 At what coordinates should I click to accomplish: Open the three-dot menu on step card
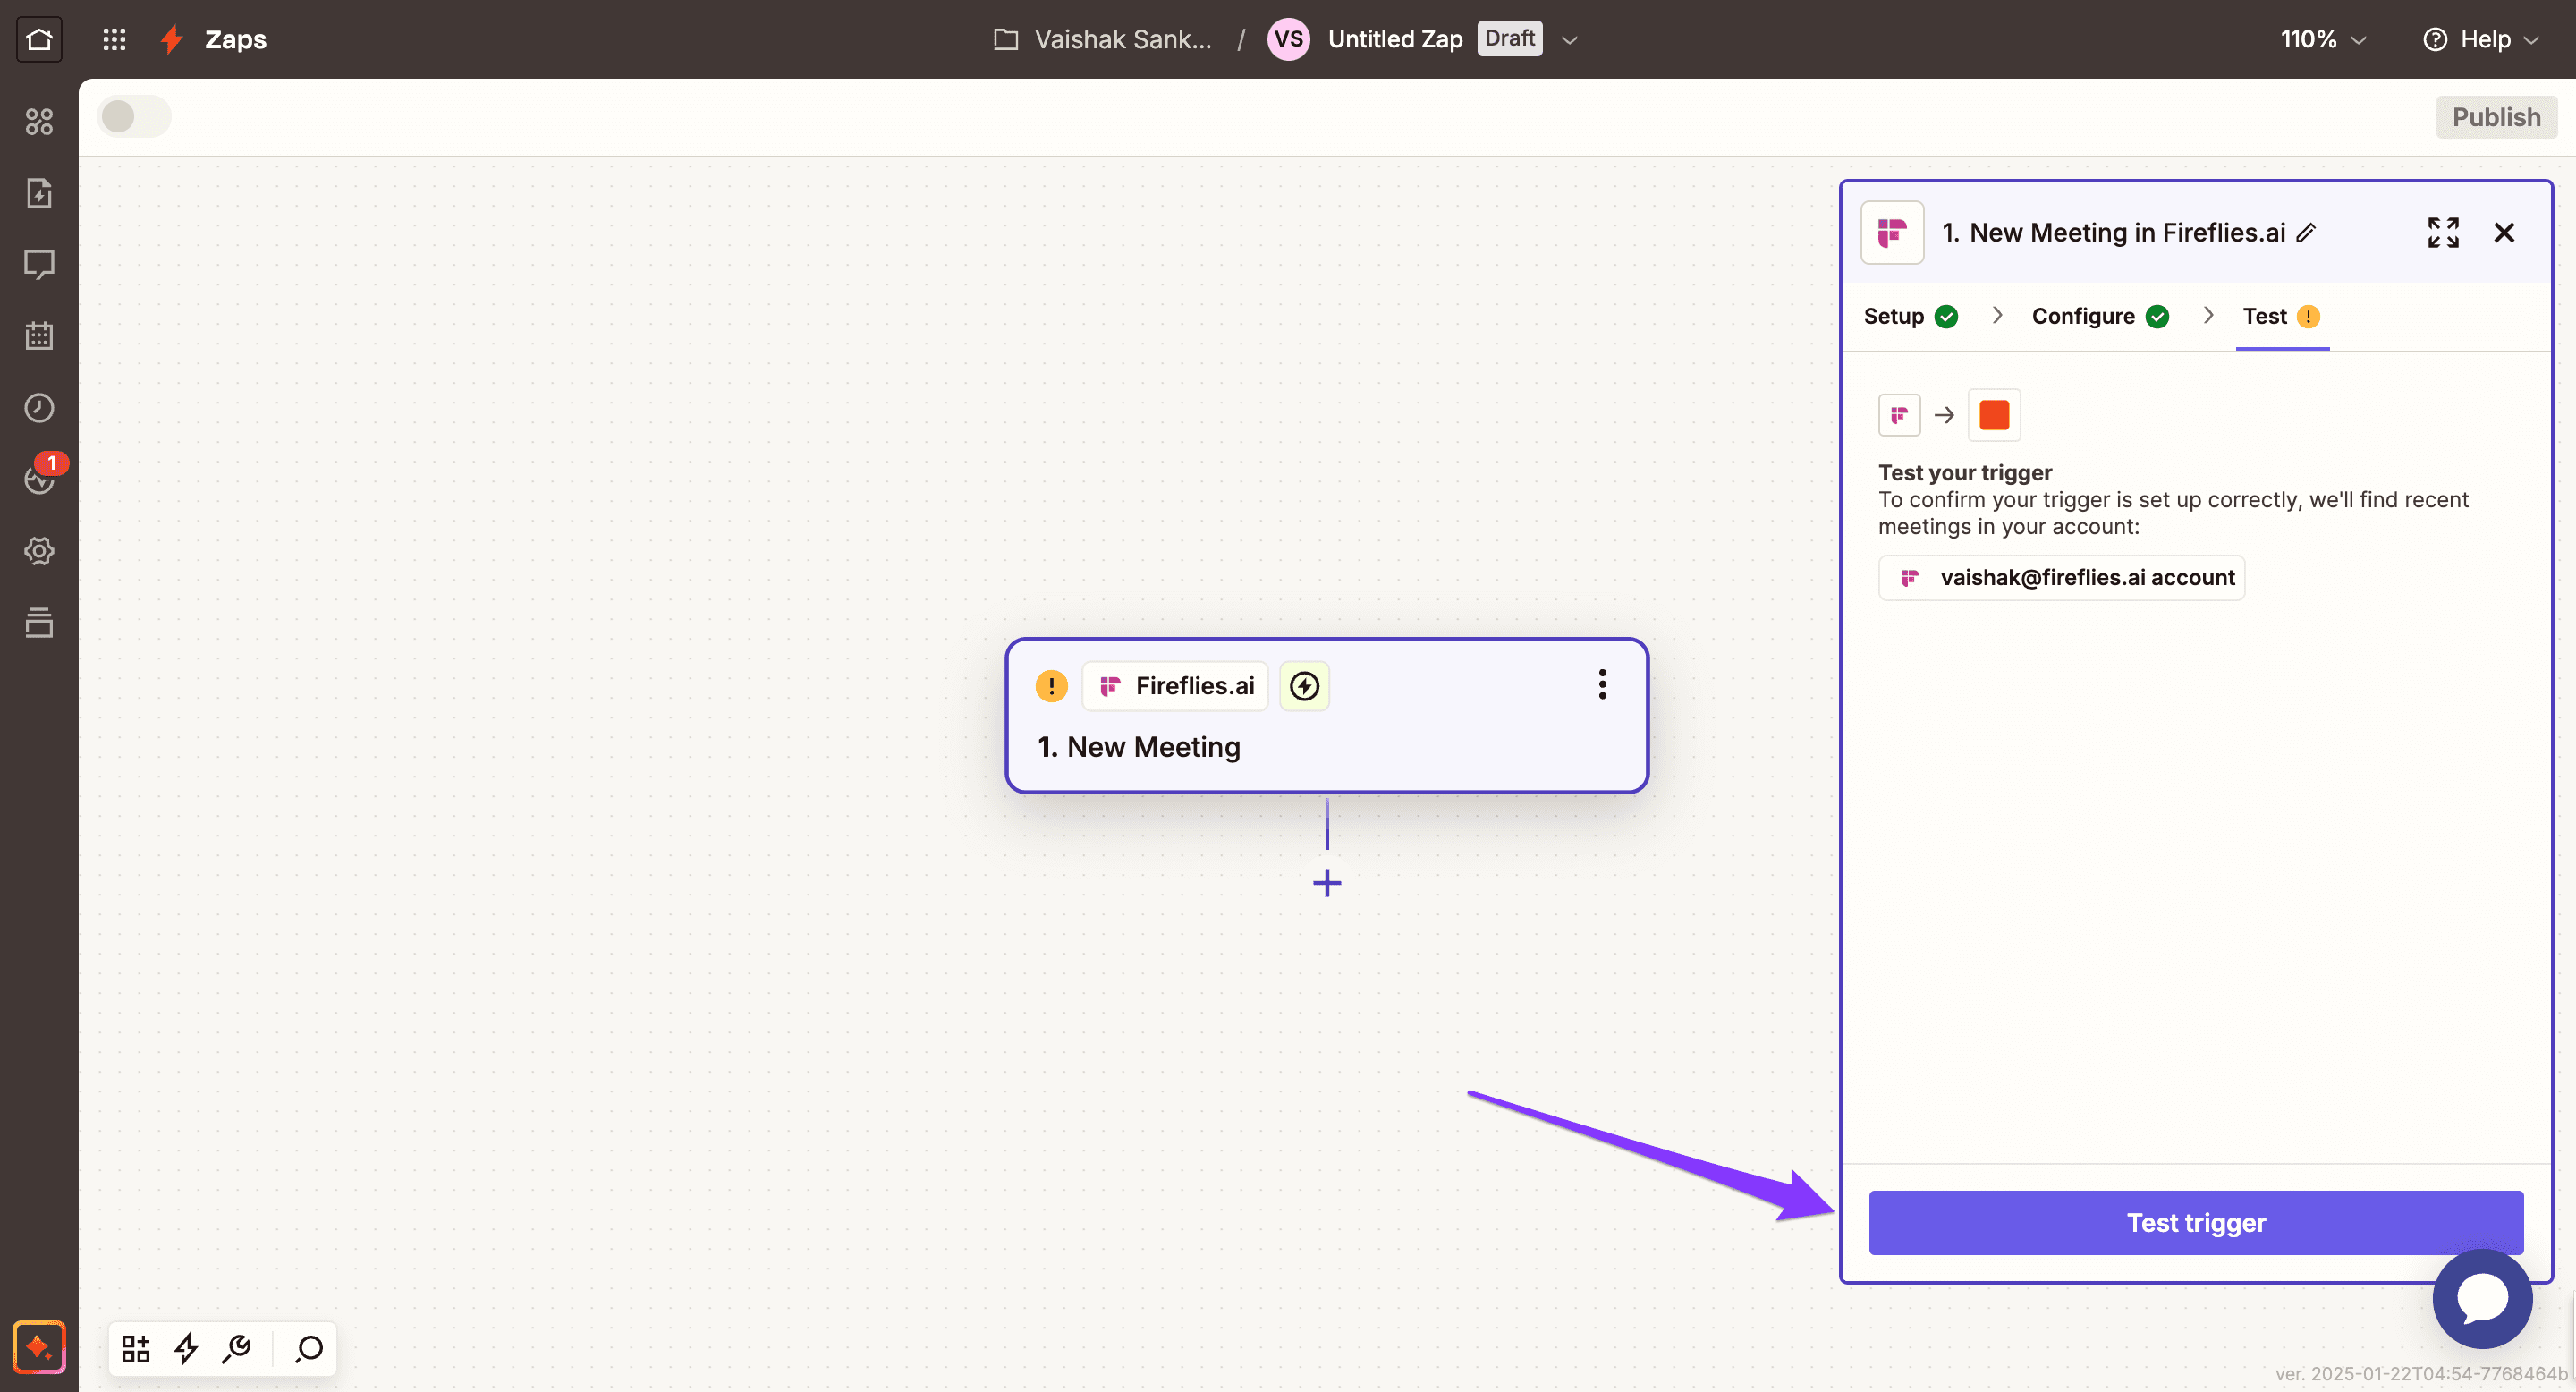(x=1602, y=685)
